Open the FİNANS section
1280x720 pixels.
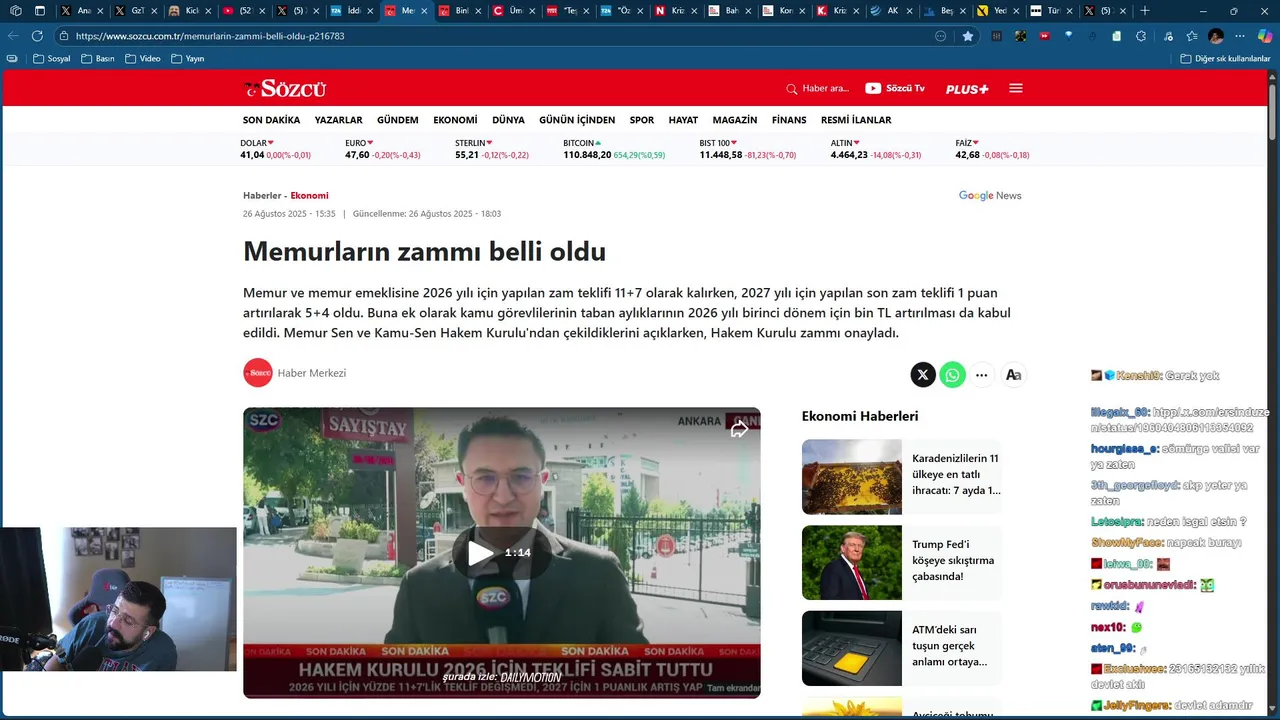(x=789, y=120)
